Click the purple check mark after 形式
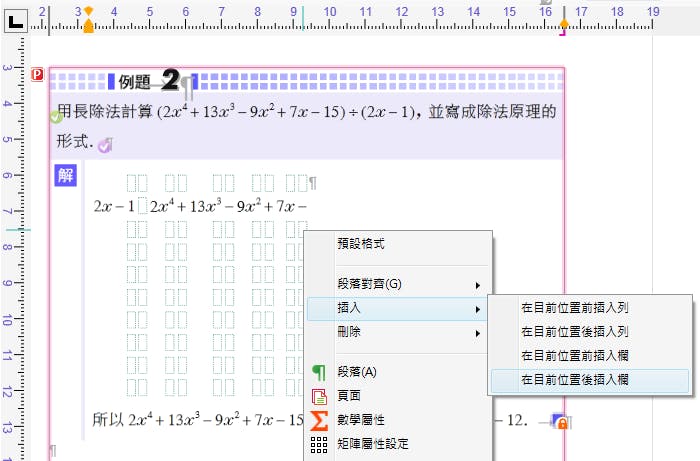 (x=105, y=146)
